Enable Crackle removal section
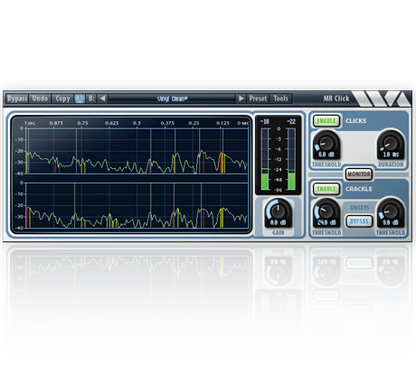416x376 pixels. 326,189
